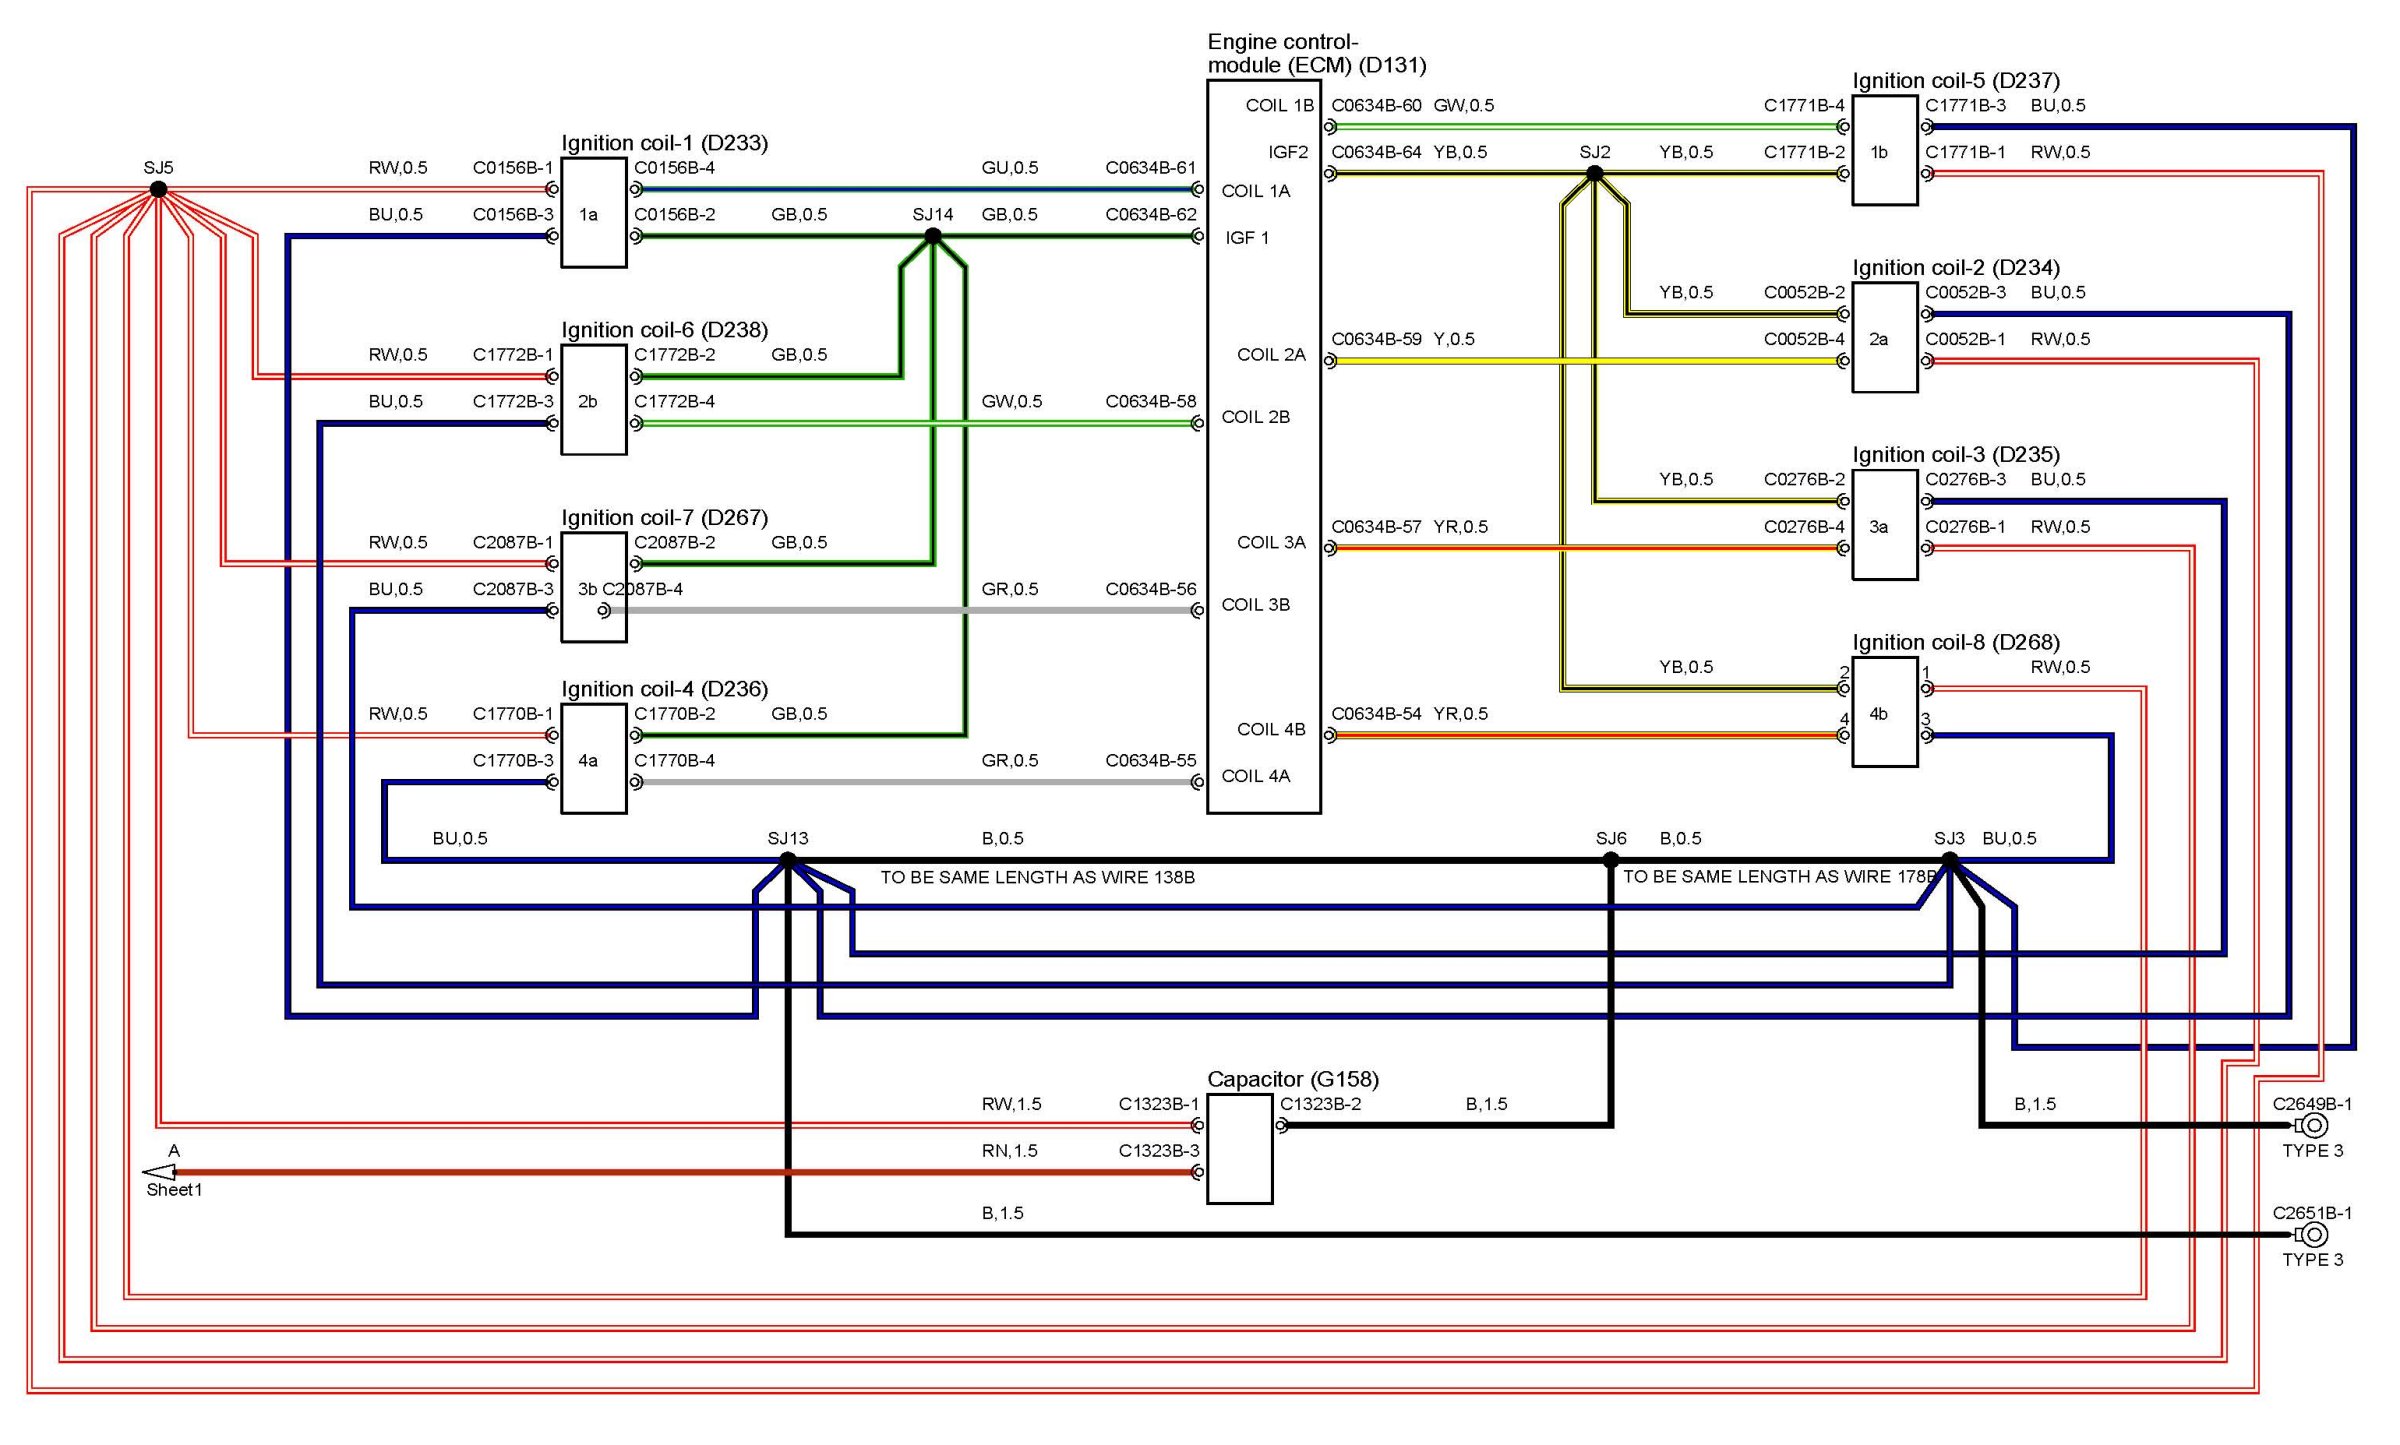
Task: Click the SJ13 splice junction dot
Action: pos(787,859)
